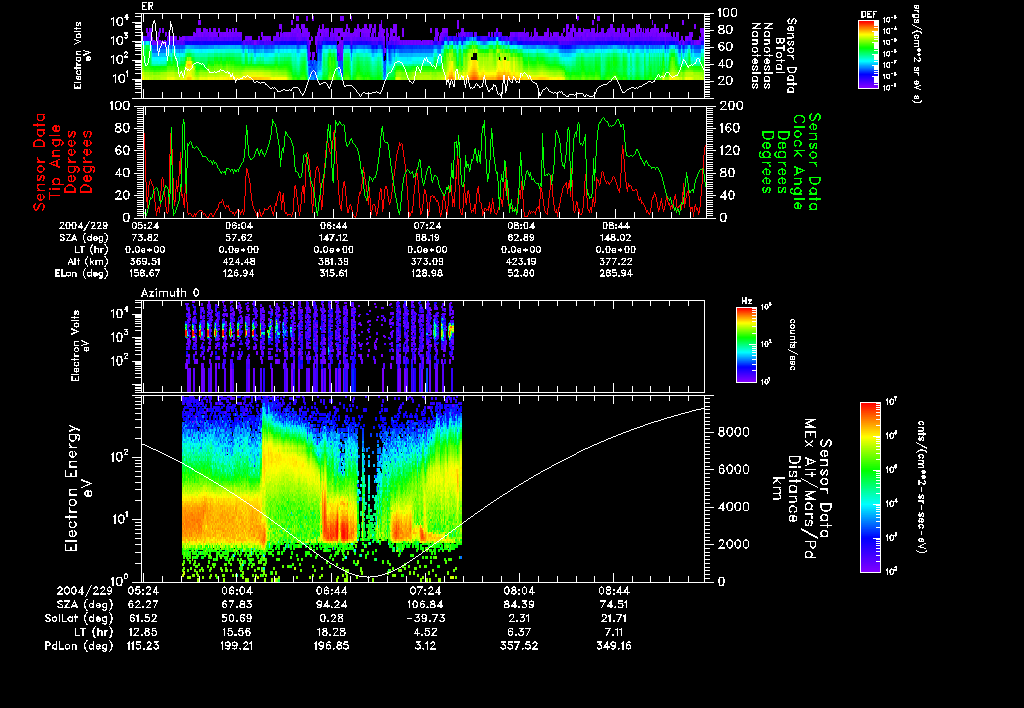The width and height of the screenshot is (1024, 708).
Task: Click the cnts/(cm**2-sr-sec-eV) color bar
Action: click(870, 487)
